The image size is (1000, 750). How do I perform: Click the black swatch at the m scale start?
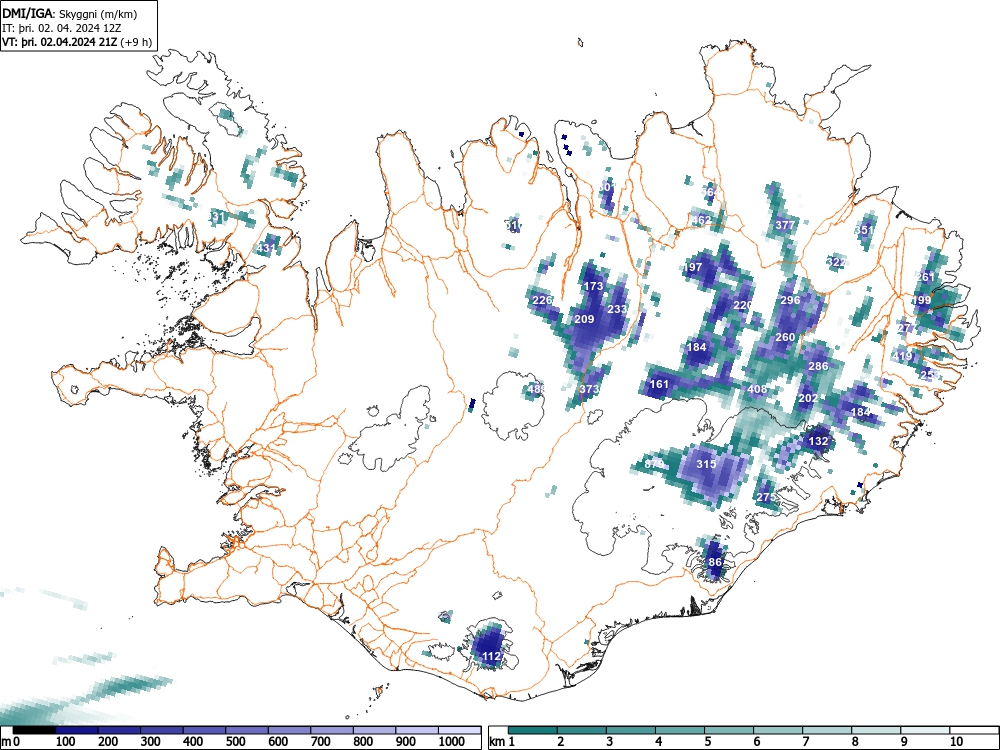(x=34, y=730)
